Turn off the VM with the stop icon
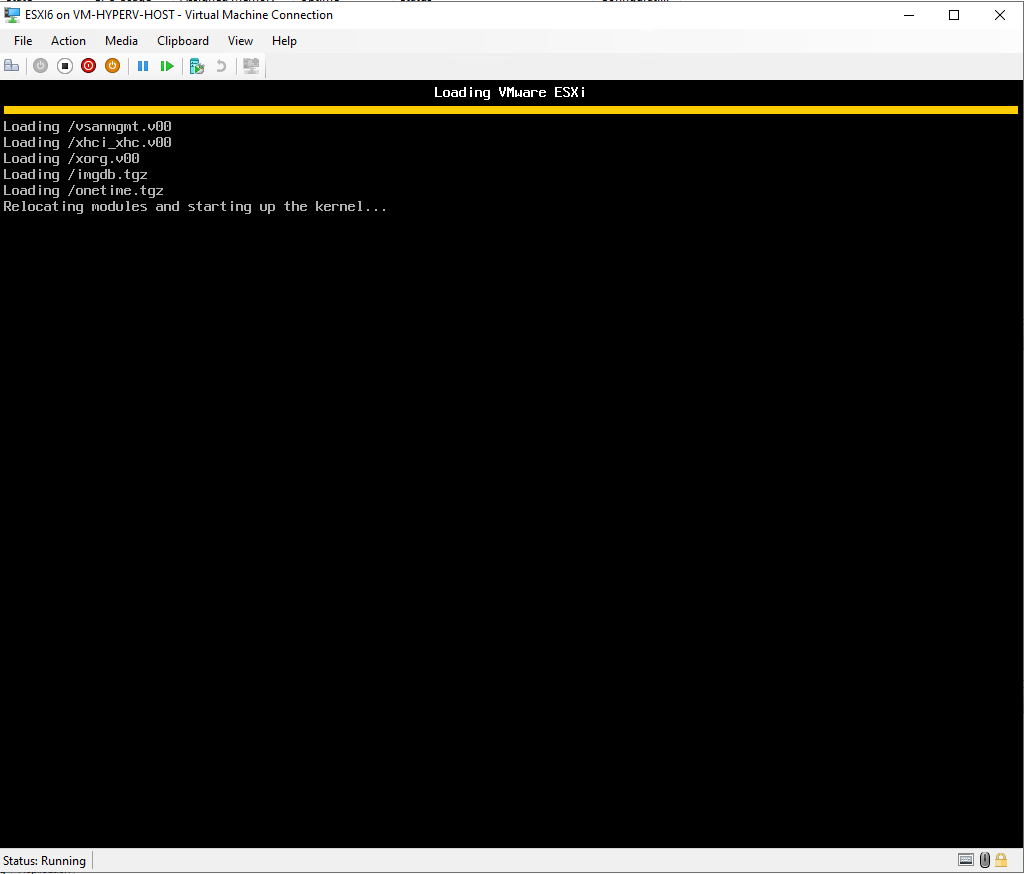1024x874 pixels. pyautogui.click(x=65, y=66)
